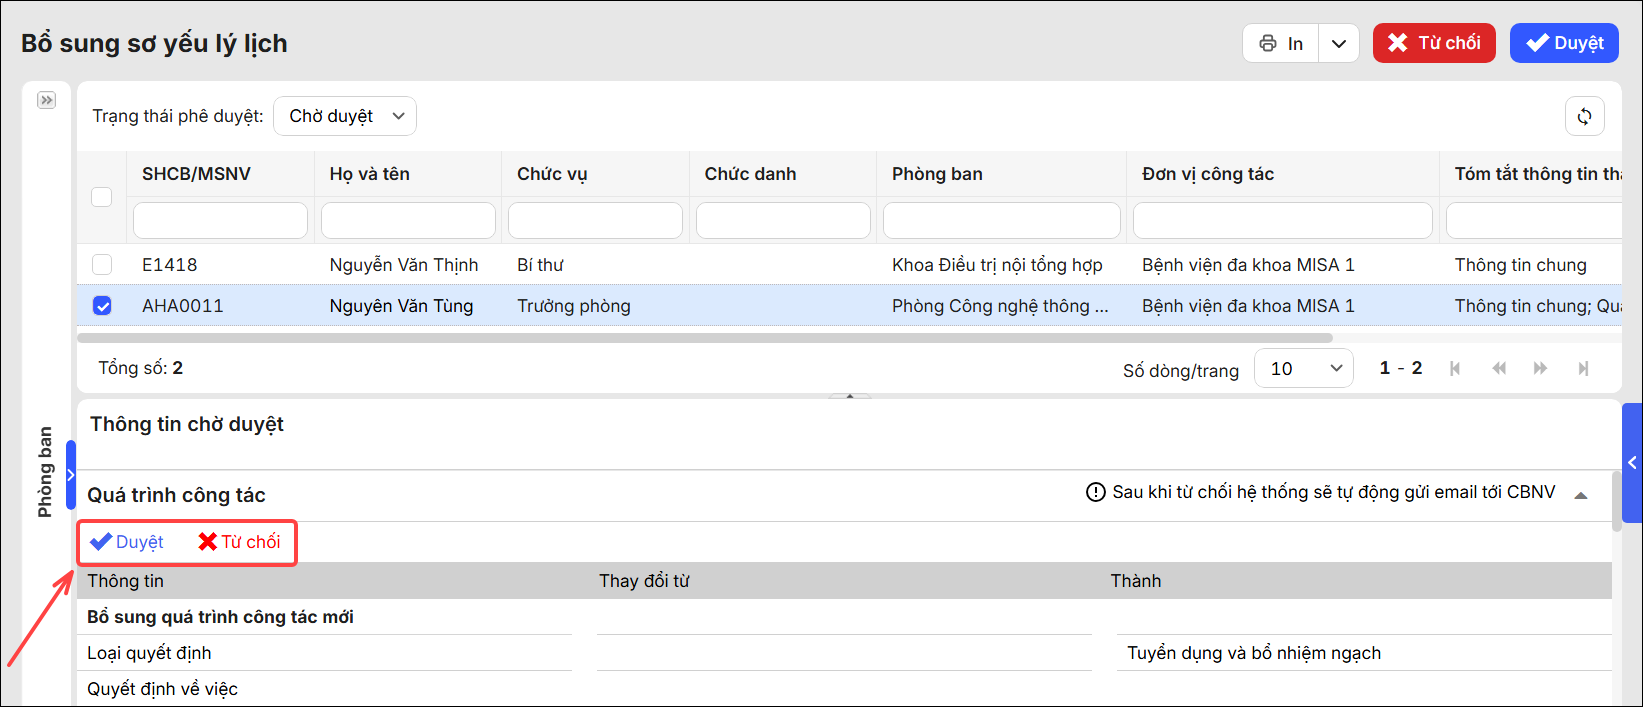Click Họ và tên filter input

click(x=408, y=220)
